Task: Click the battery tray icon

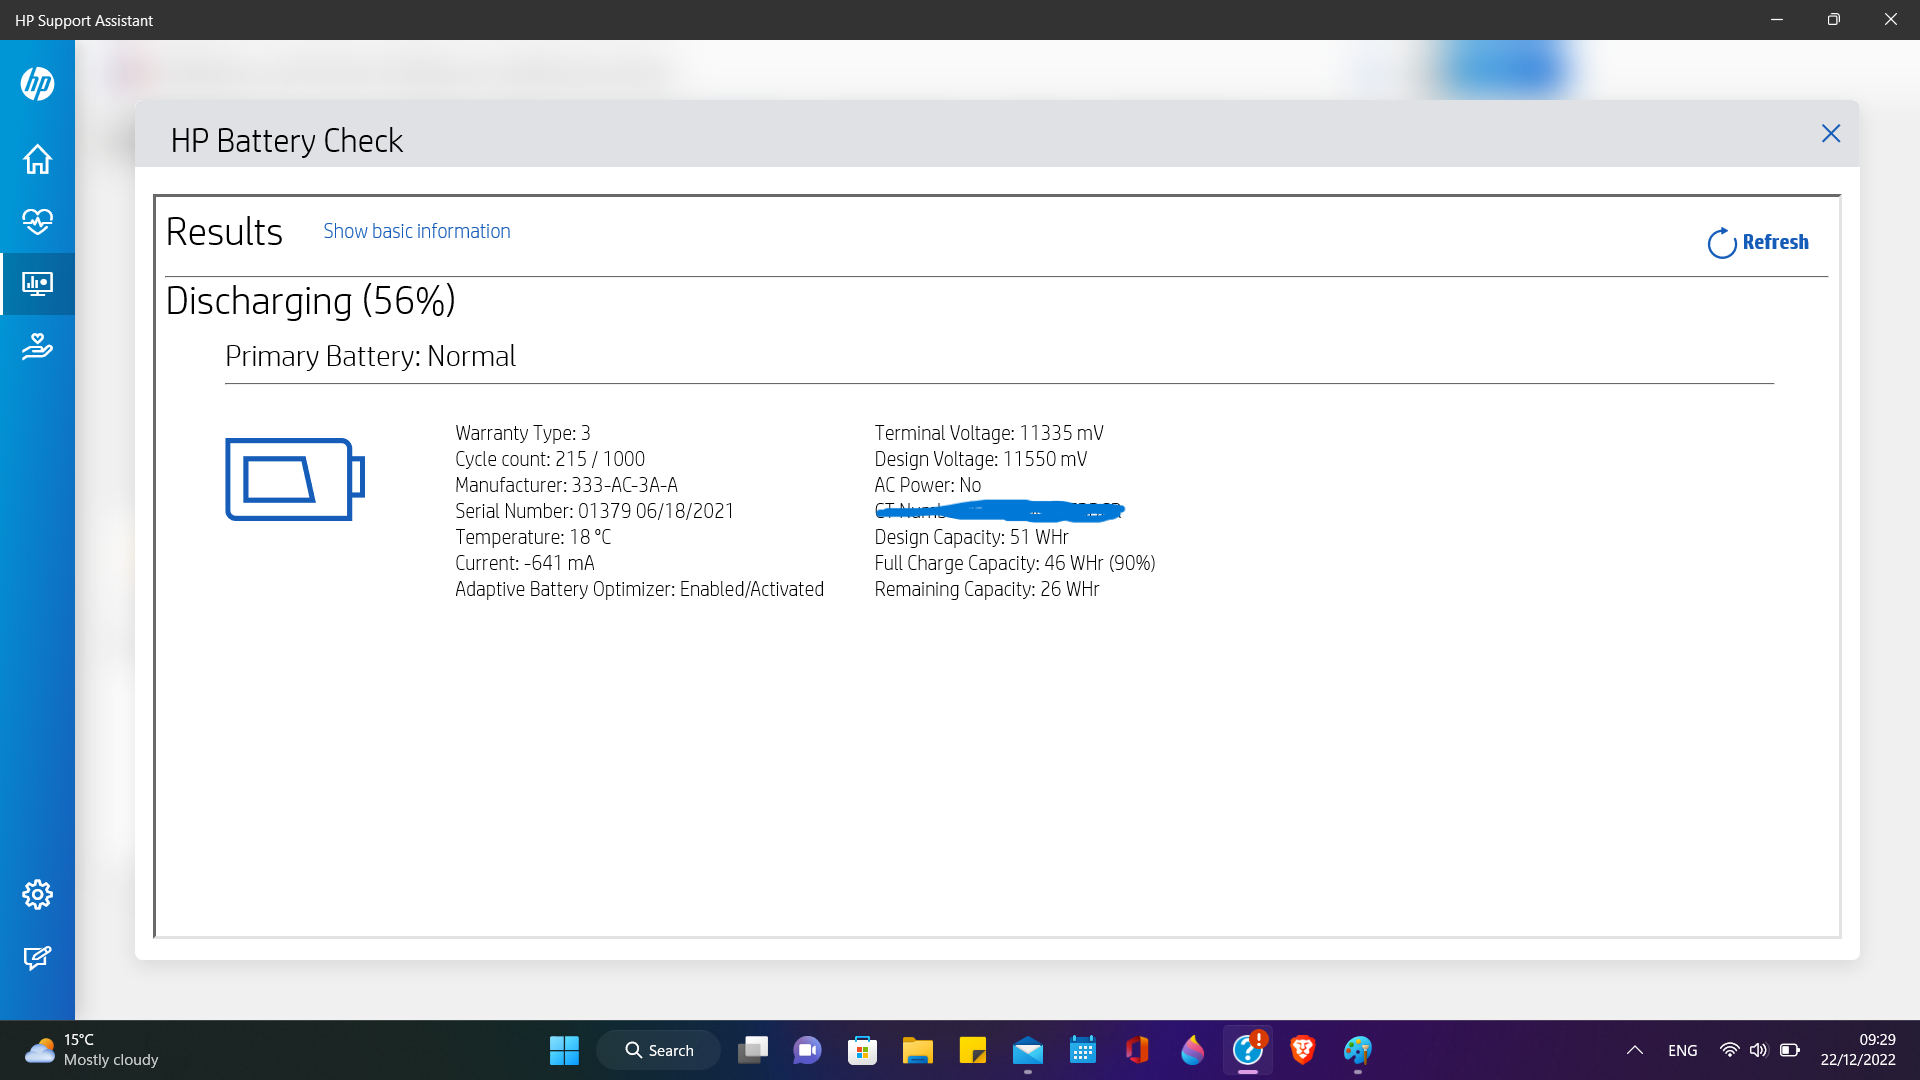Action: click(x=1790, y=1050)
